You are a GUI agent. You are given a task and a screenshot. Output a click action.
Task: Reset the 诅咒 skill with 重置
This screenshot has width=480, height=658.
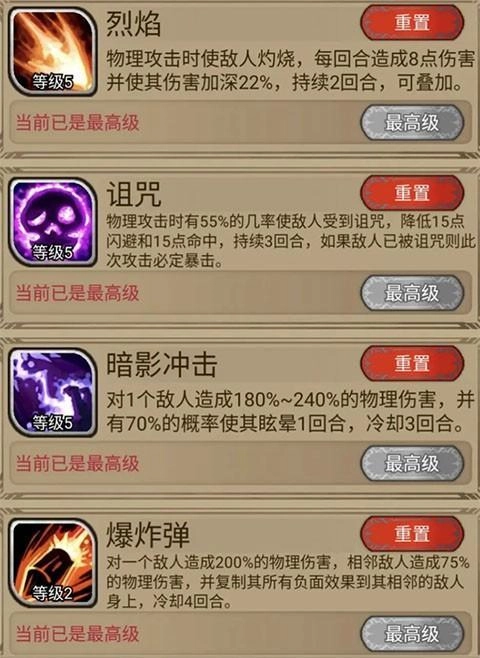[412, 193]
